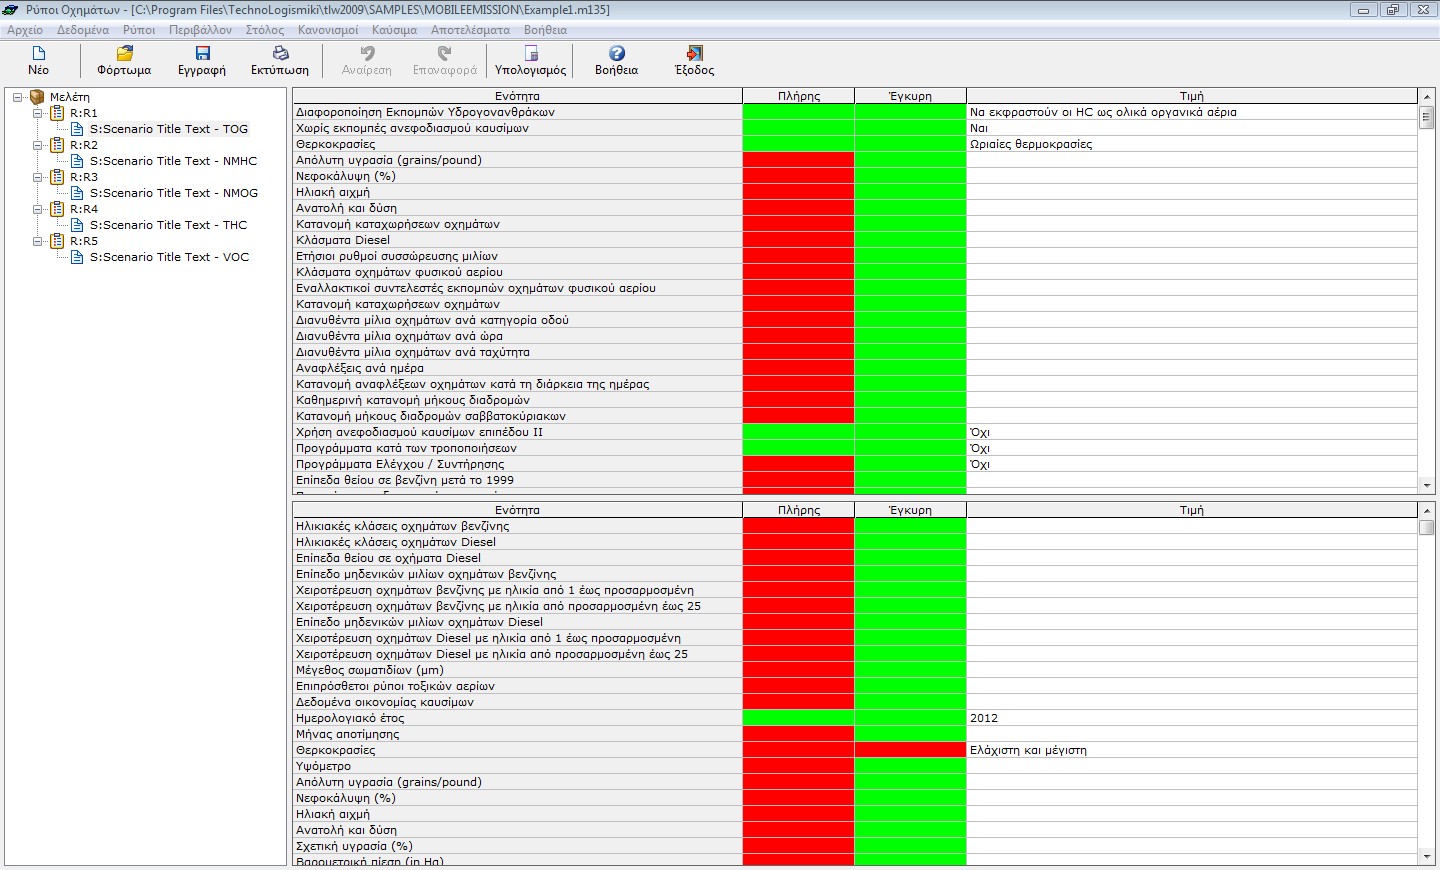Open the Βοήθεια help toolbar icon
The width and height of the screenshot is (1440, 870).
point(616,53)
